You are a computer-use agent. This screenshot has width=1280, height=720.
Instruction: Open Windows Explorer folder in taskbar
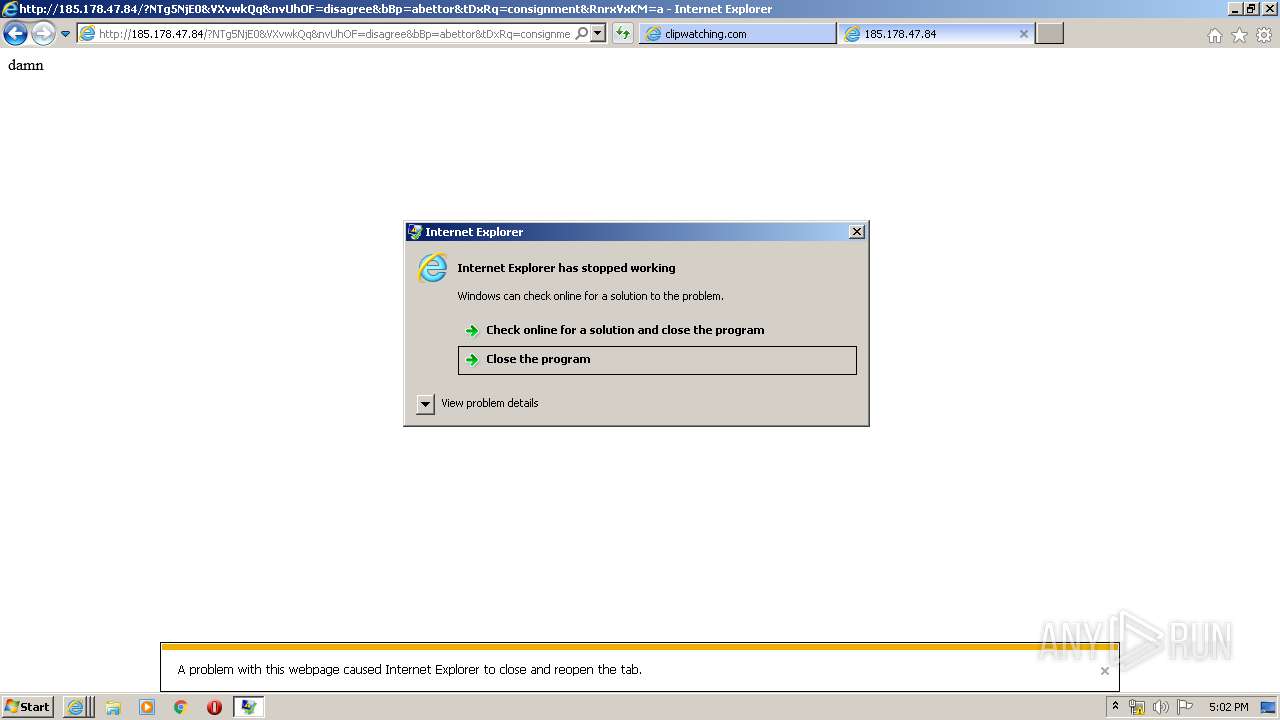(113, 707)
